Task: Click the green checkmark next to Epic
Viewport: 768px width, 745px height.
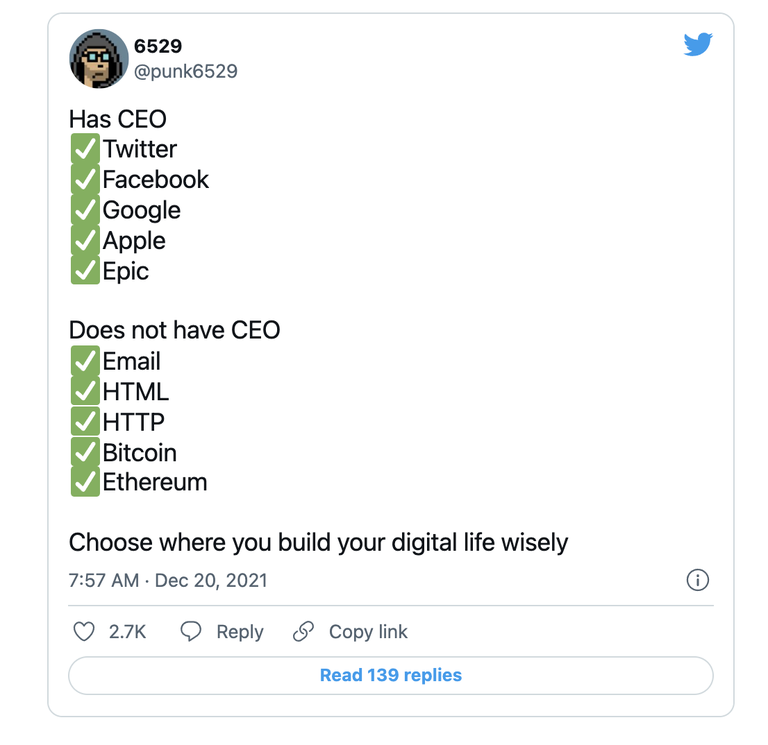Action: point(85,270)
